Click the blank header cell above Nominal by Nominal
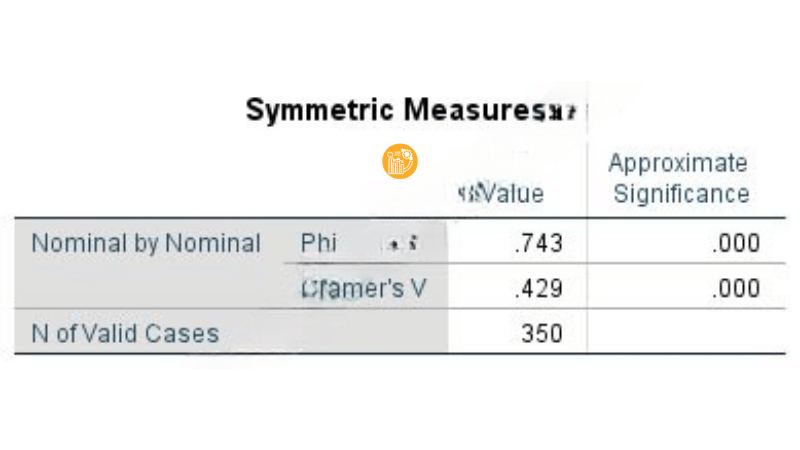The width and height of the screenshot is (800, 450). pyautogui.click(x=150, y=178)
